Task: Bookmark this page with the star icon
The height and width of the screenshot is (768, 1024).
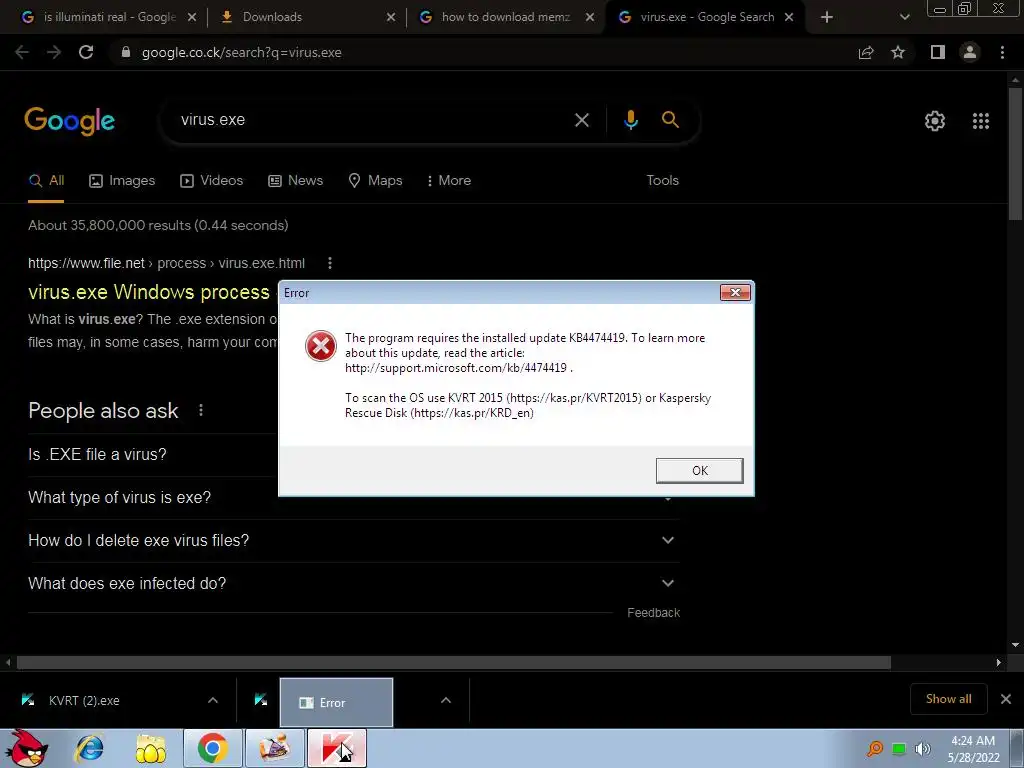Action: (898, 52)
